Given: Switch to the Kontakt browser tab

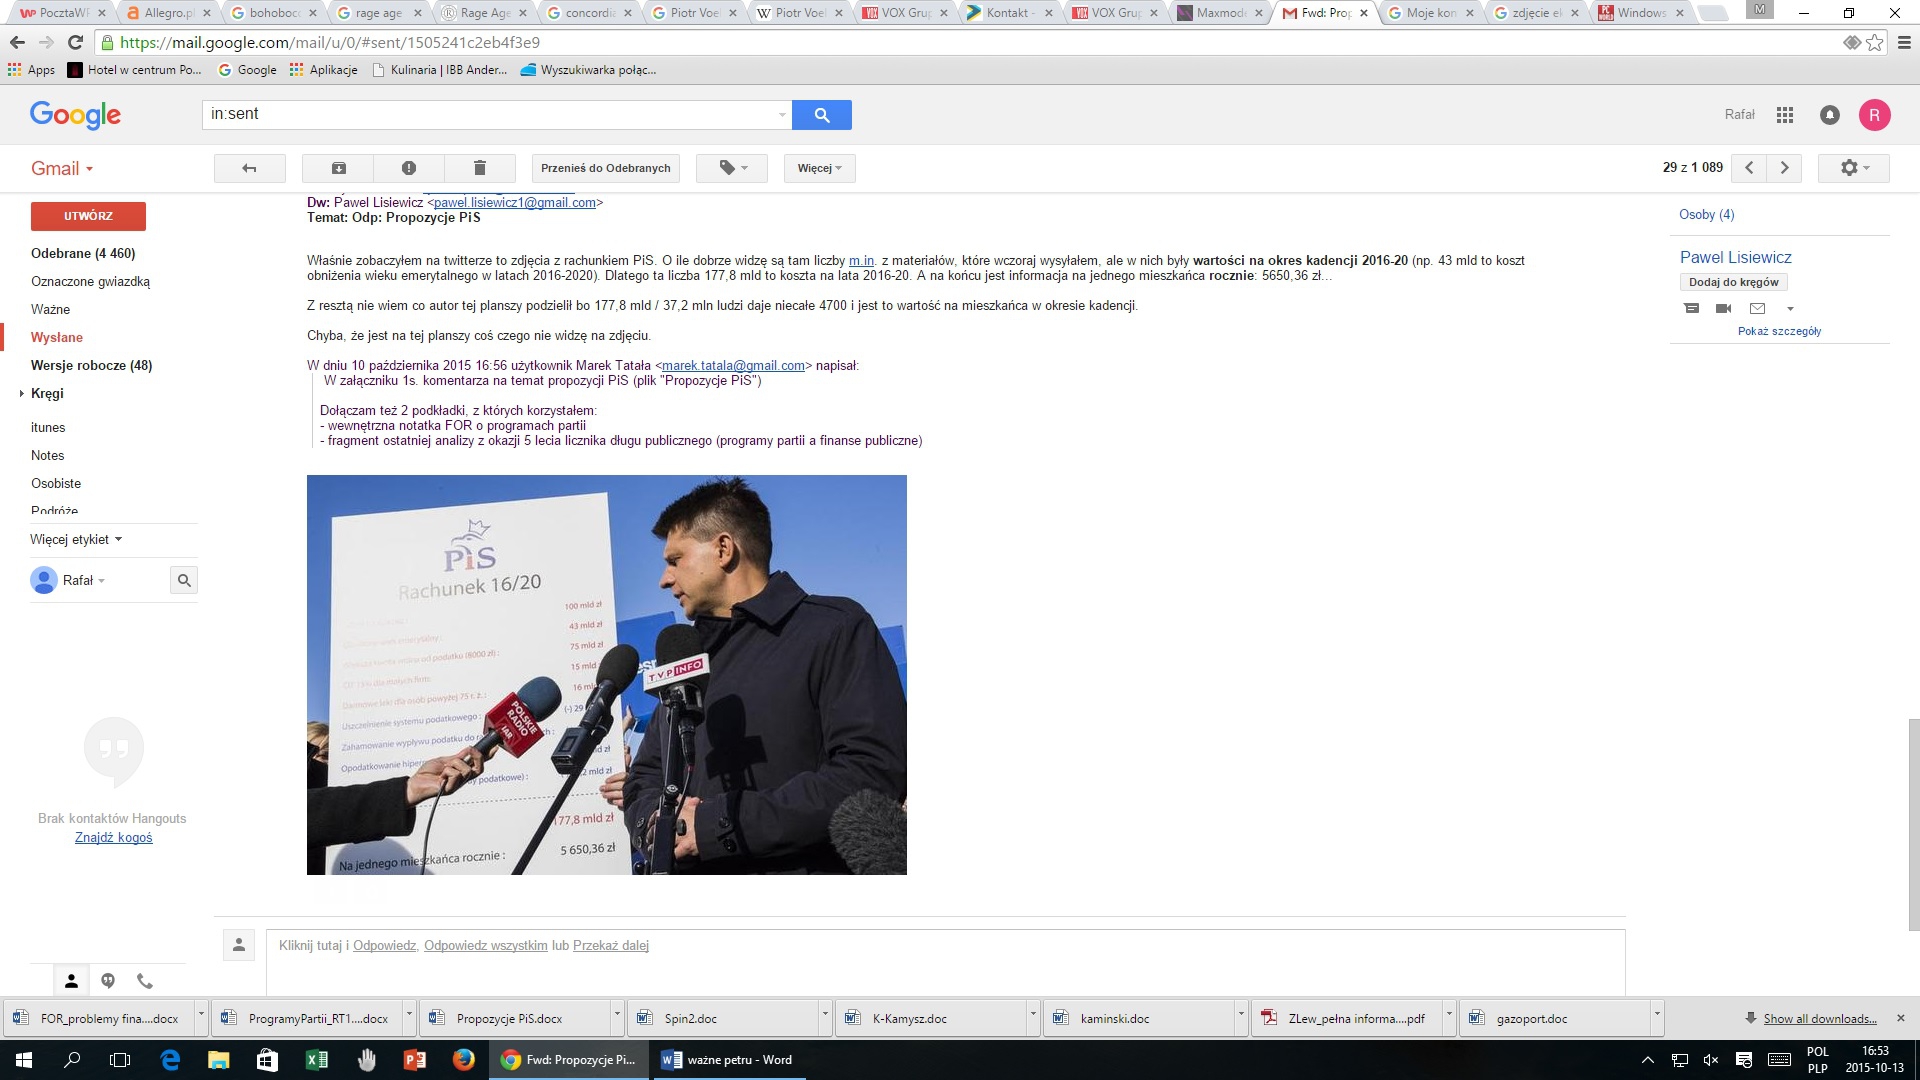Looking at the screenshot, I should click(1007, 13).
